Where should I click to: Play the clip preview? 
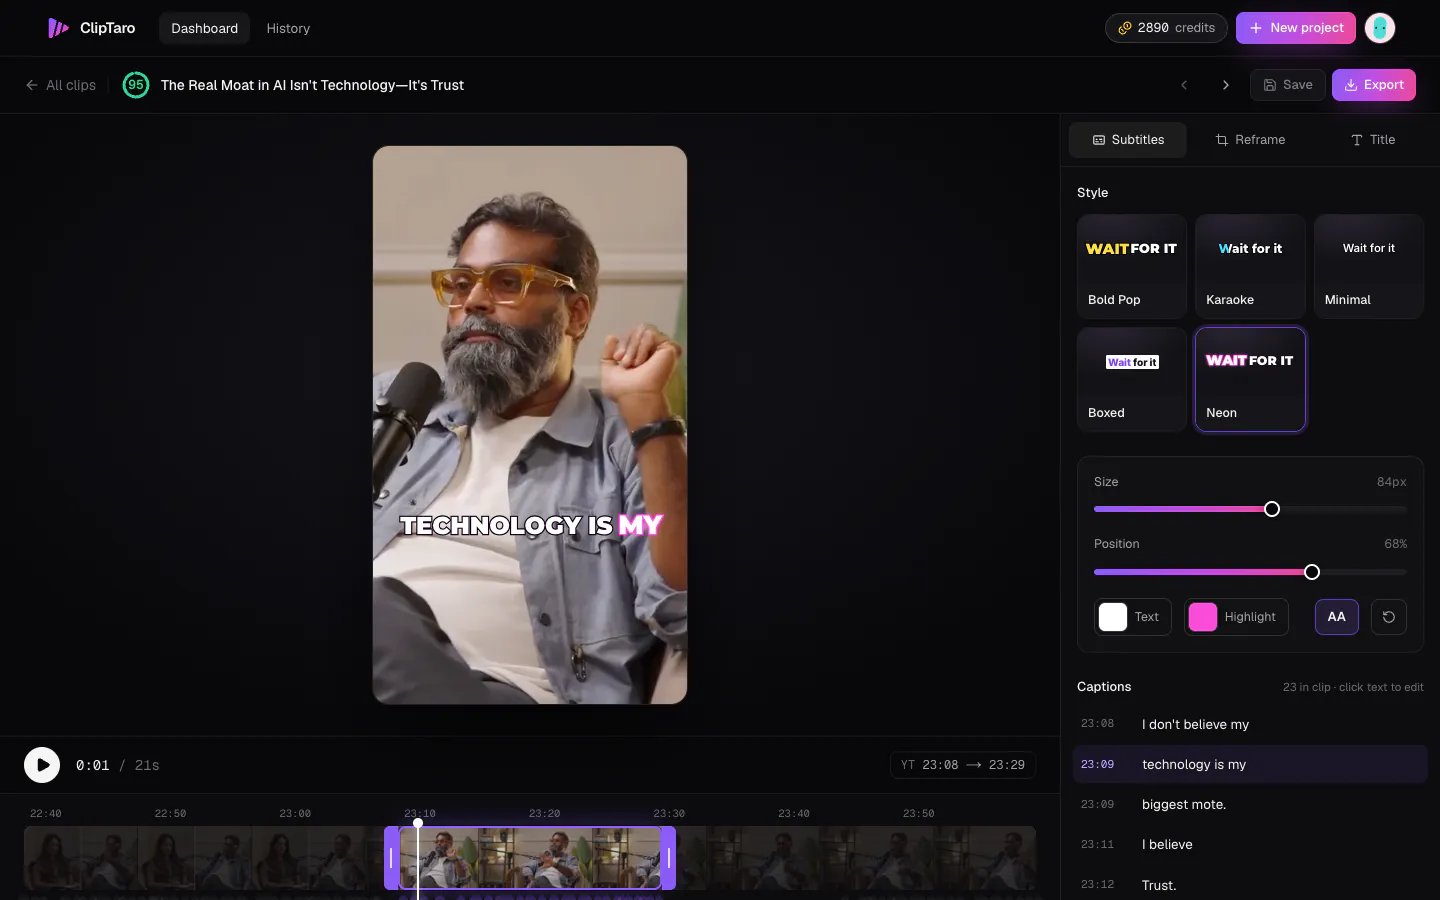(x=42, y=765)
